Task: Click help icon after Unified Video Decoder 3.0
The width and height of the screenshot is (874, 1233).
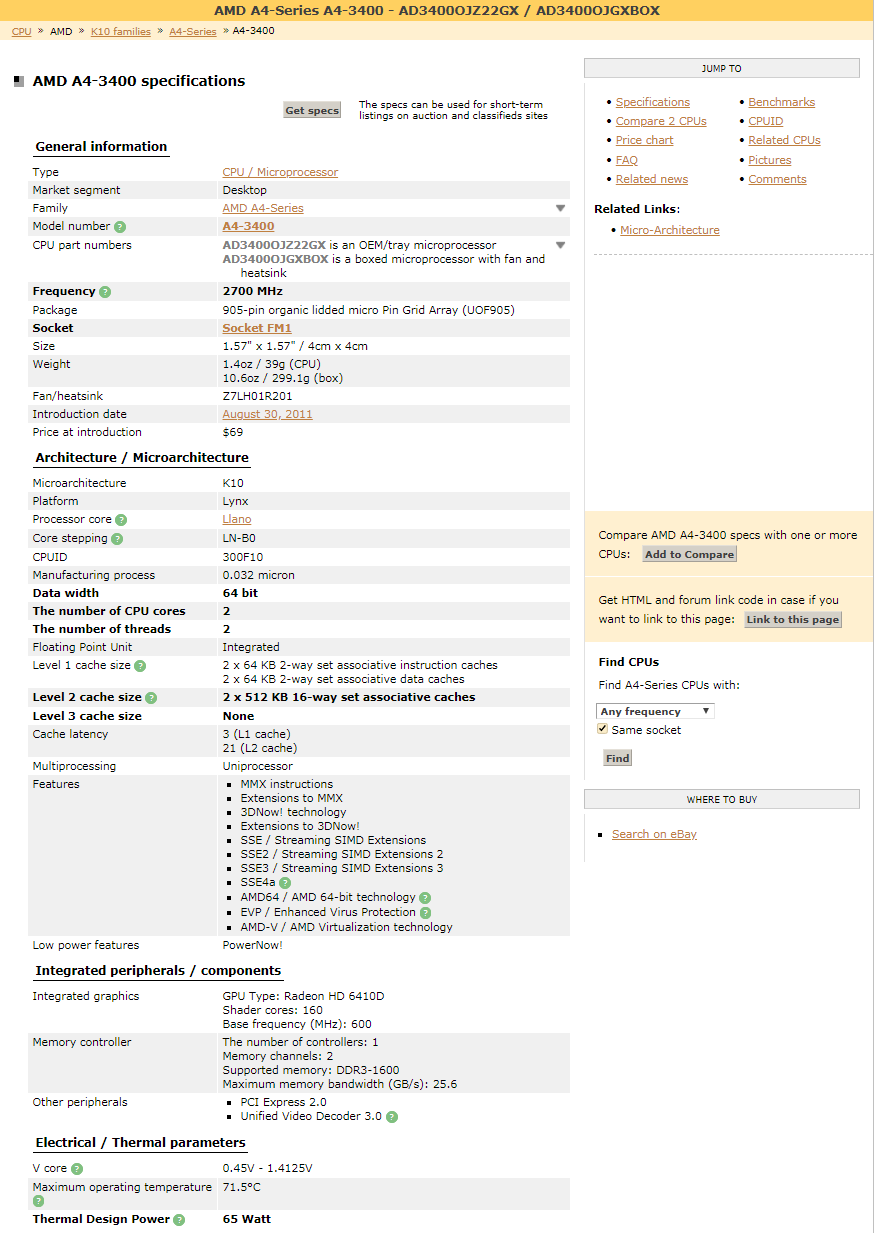Action: [x=392, y=1117]
